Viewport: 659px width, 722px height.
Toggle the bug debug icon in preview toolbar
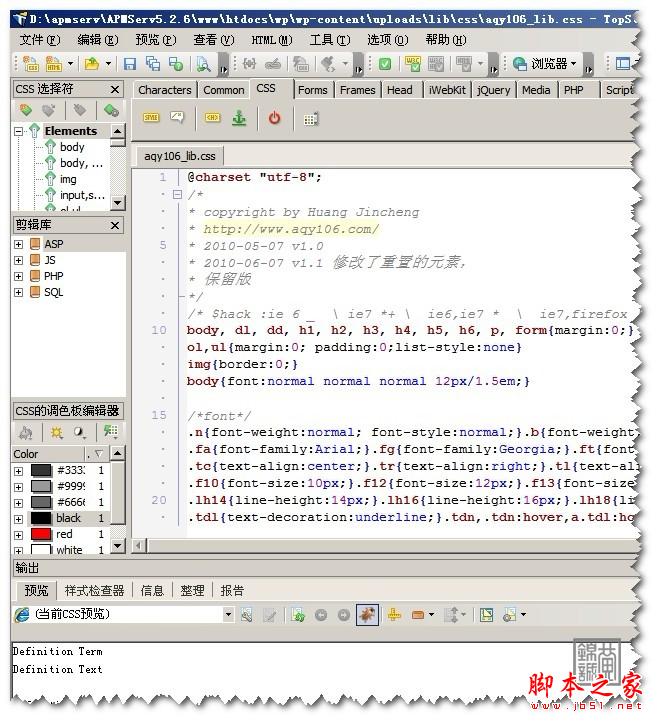pos(367,615)
